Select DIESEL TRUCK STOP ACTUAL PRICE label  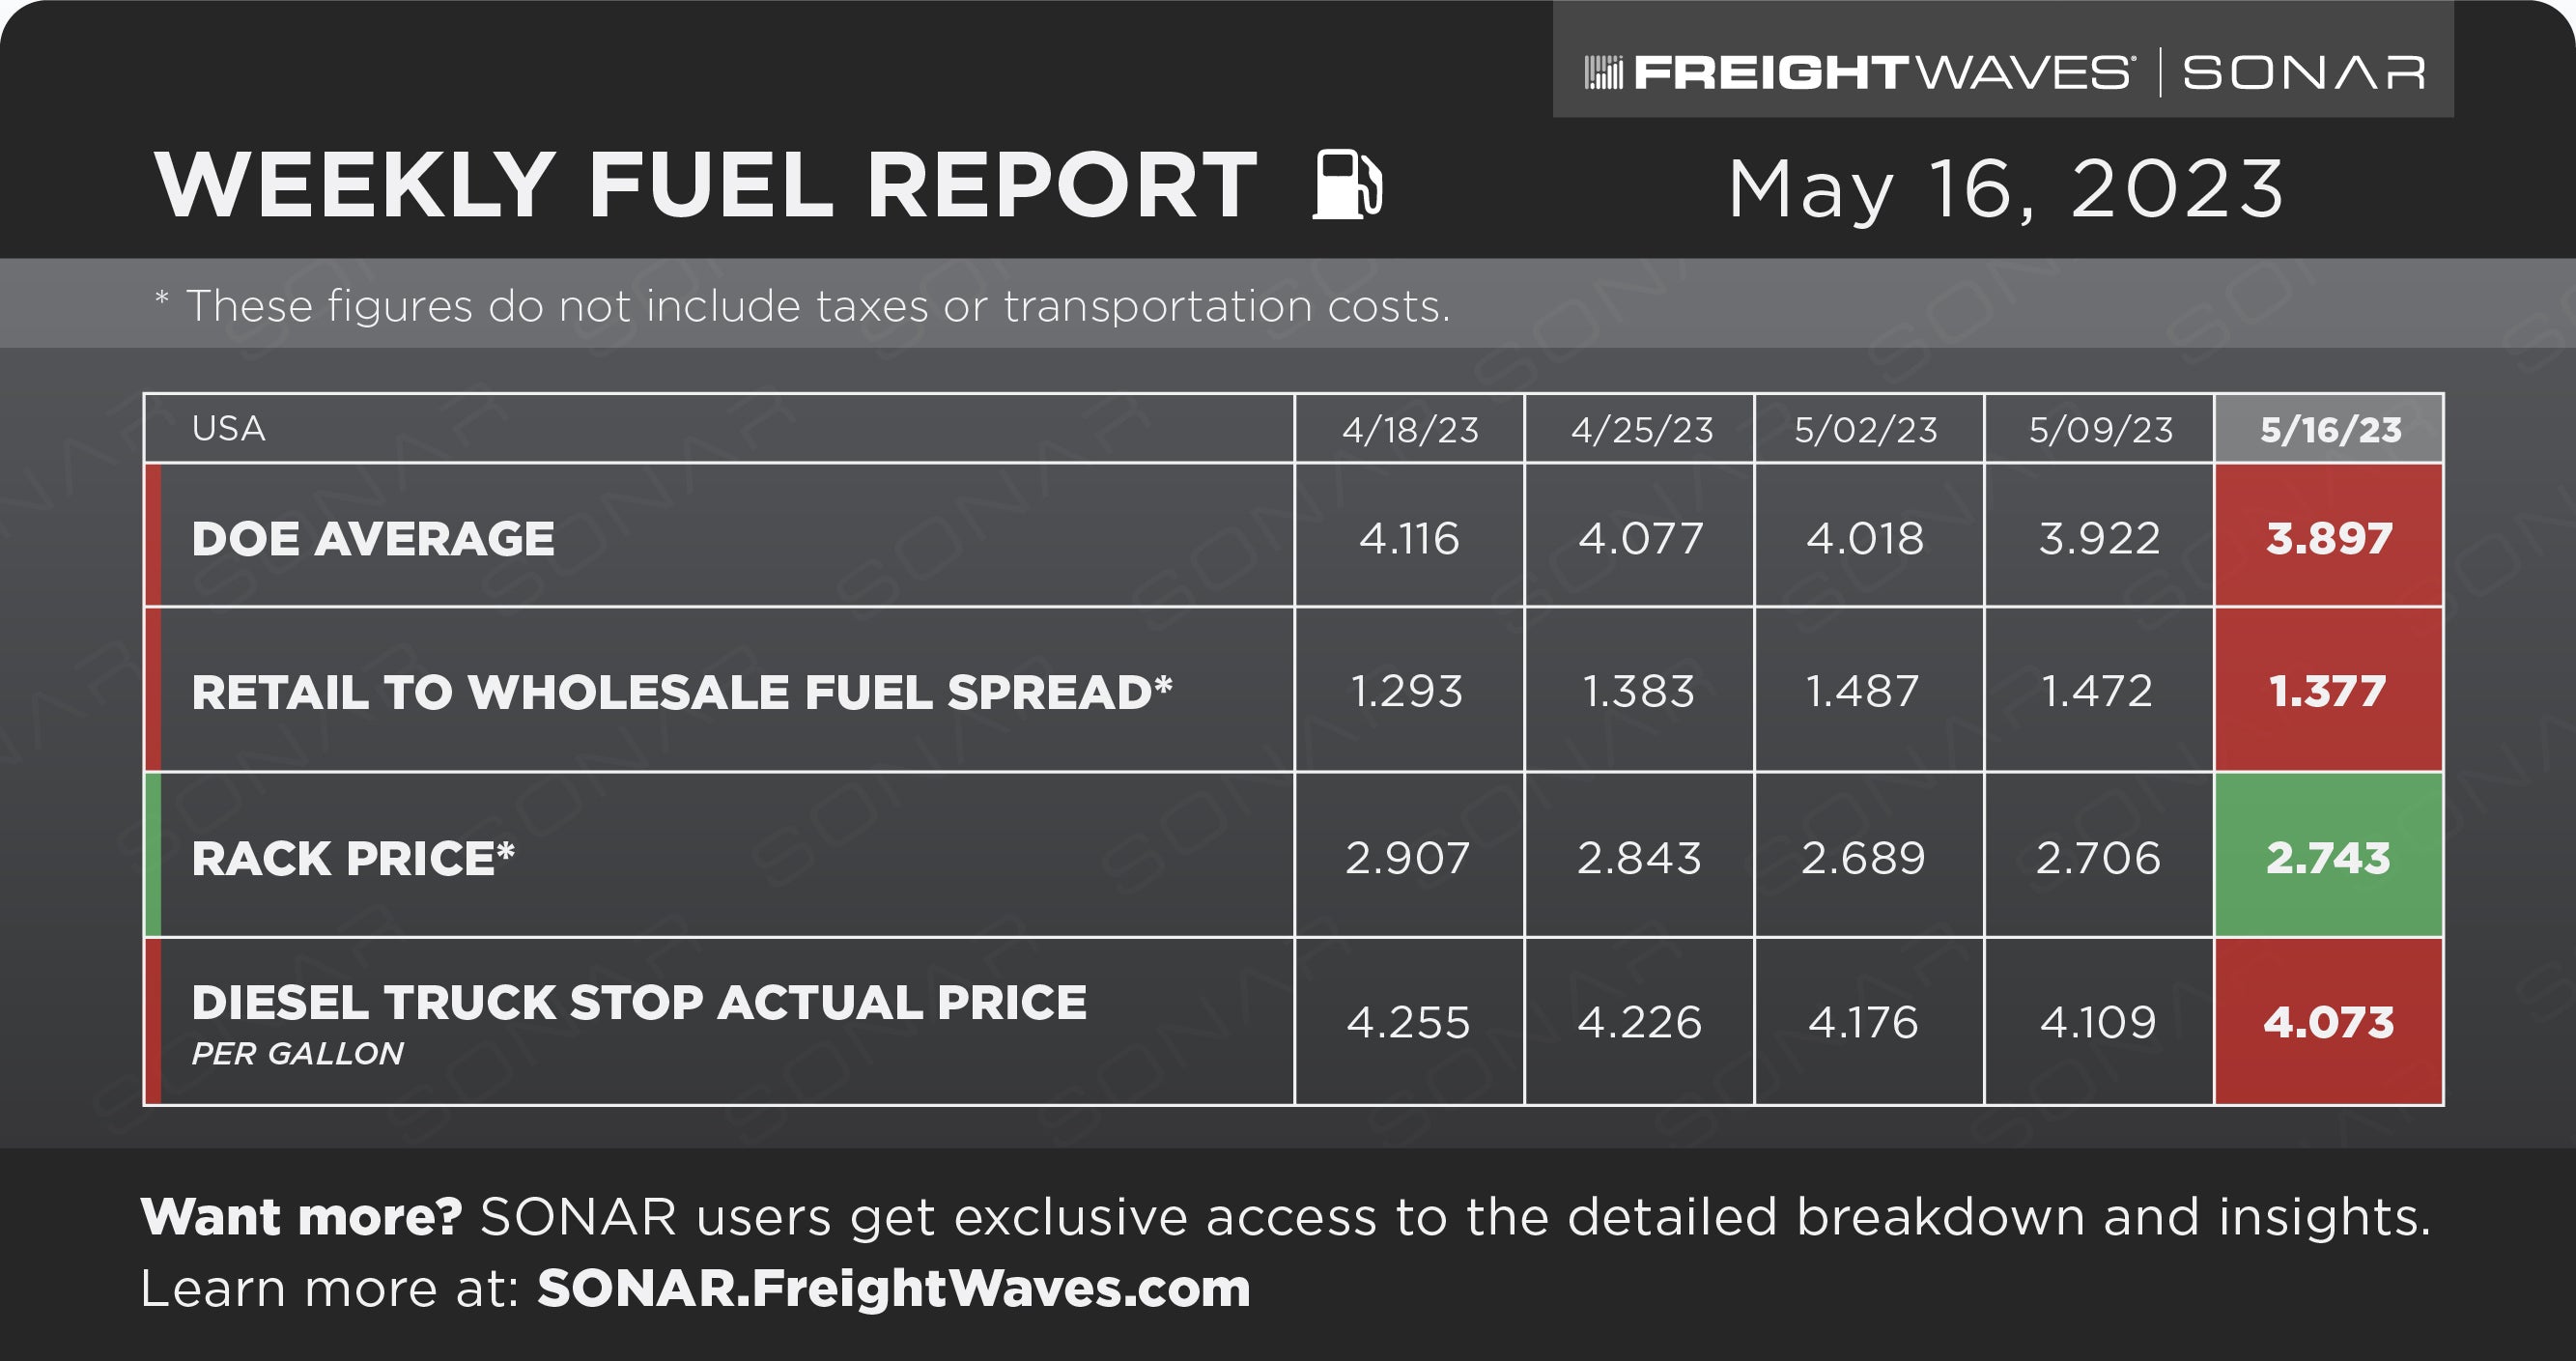click(x=639, y=1002)
